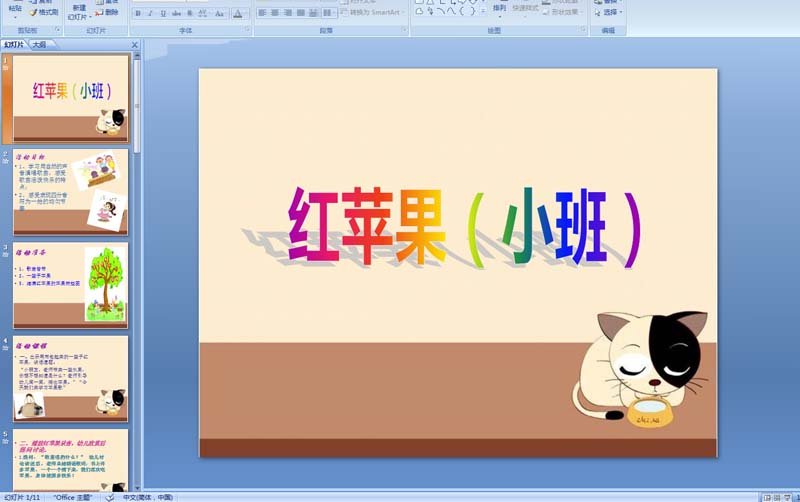Open slide 3 thumbnail with tree picture
Viewport: 800px width, 502px height.
pos(70,285)
